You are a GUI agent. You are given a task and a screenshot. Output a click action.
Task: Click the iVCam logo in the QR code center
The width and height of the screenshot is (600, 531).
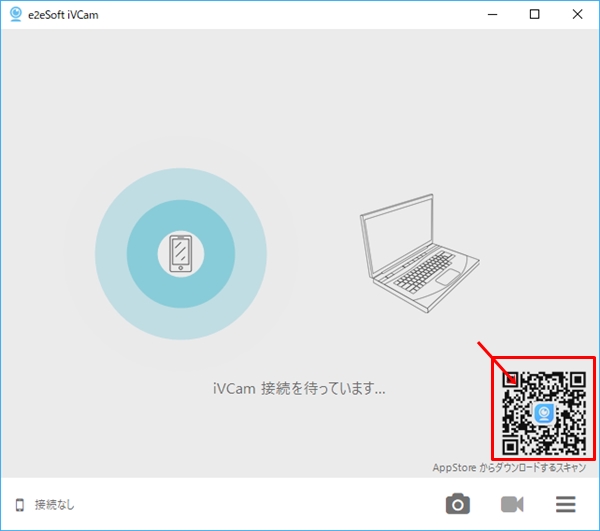tap(544, 413)
